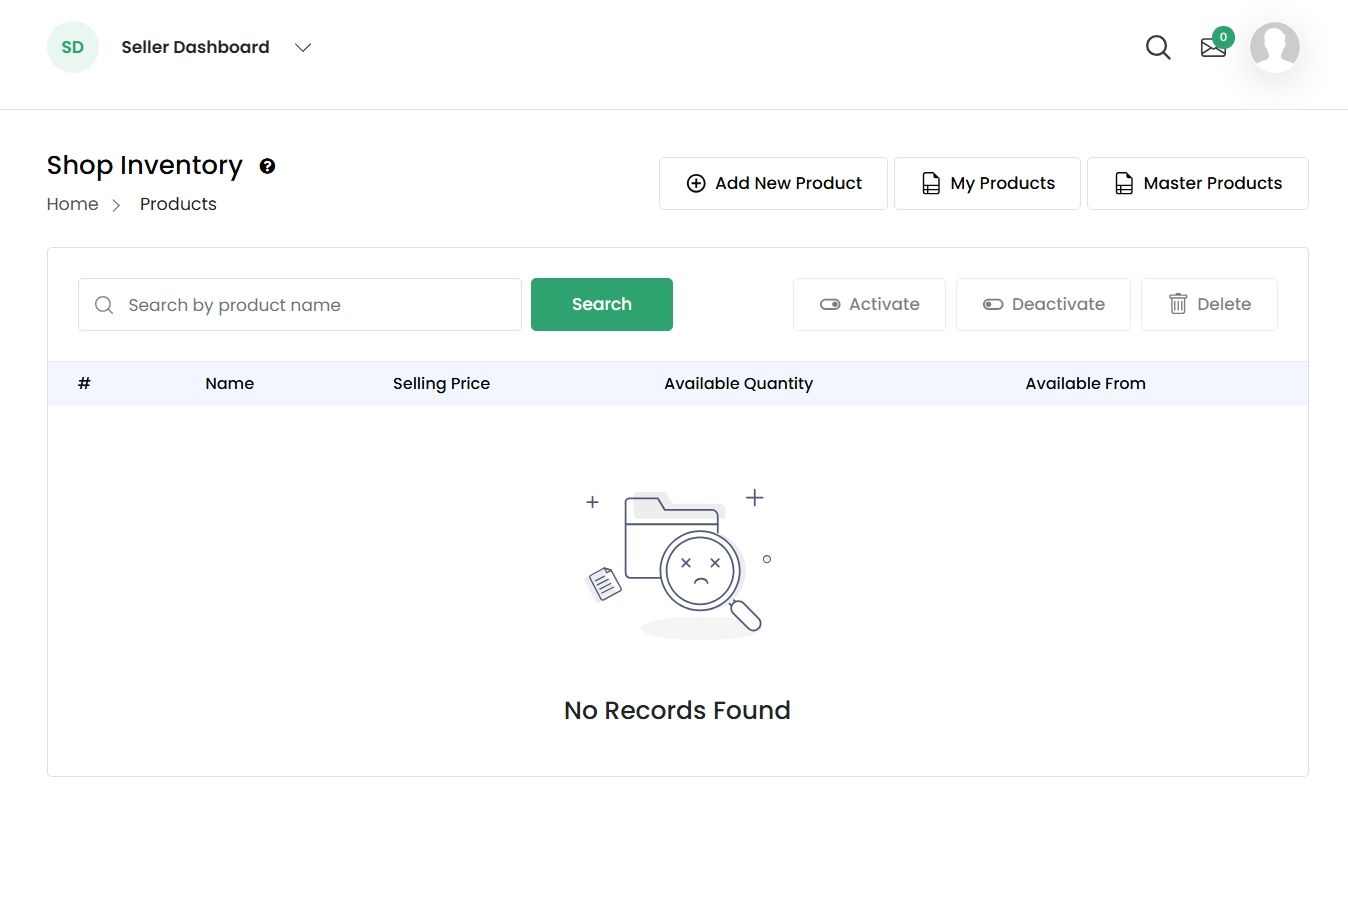Viewport: 1348px width, 903px height.
Task: Click the SD logo badge
Action: click(73, 47)
